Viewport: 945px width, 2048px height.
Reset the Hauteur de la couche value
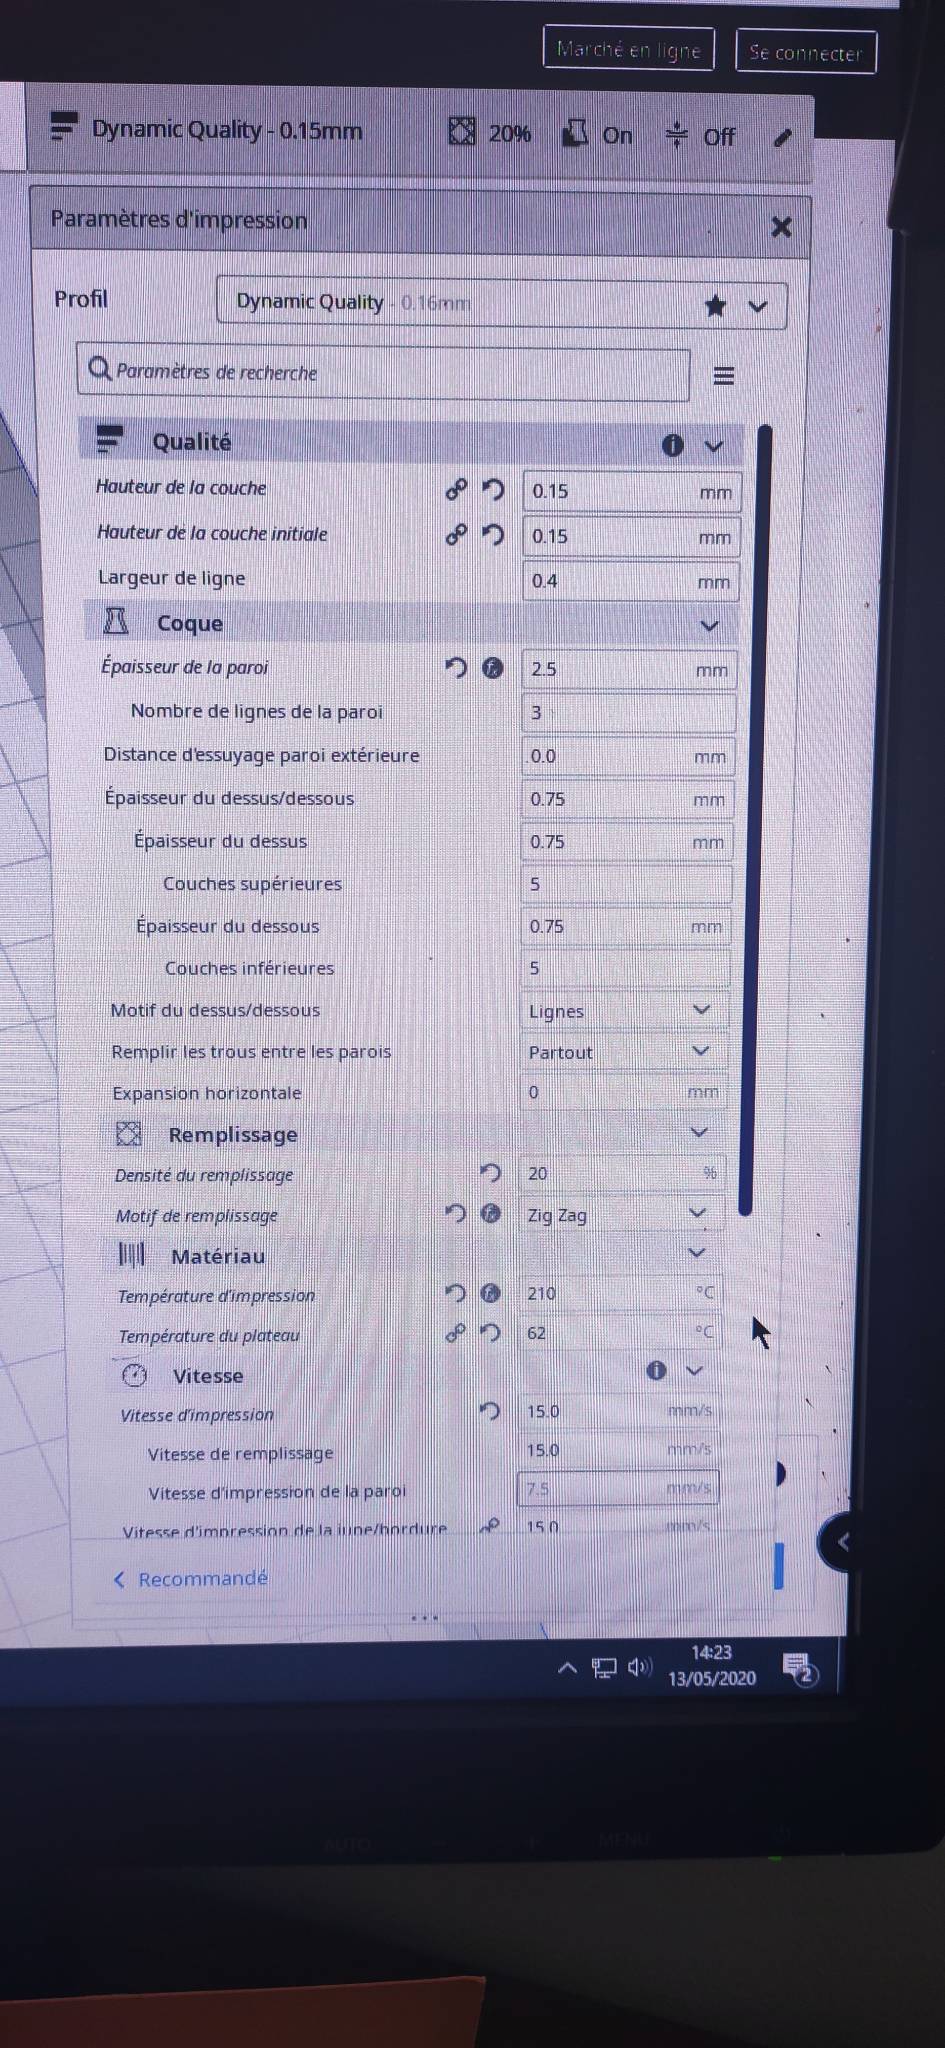[x=493, y=490]
